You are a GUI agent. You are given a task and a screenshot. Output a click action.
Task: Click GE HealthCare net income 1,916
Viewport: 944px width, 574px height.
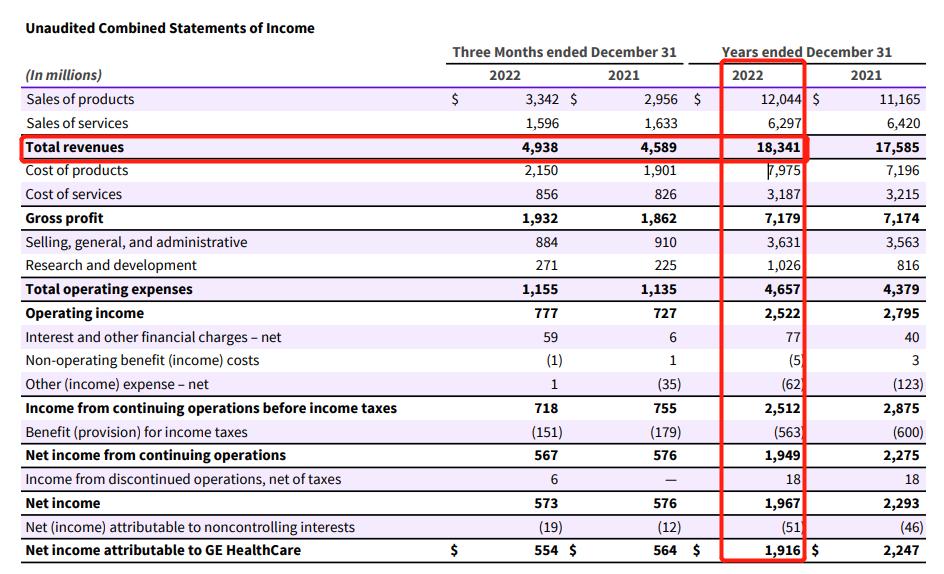(x=782, y=551)
